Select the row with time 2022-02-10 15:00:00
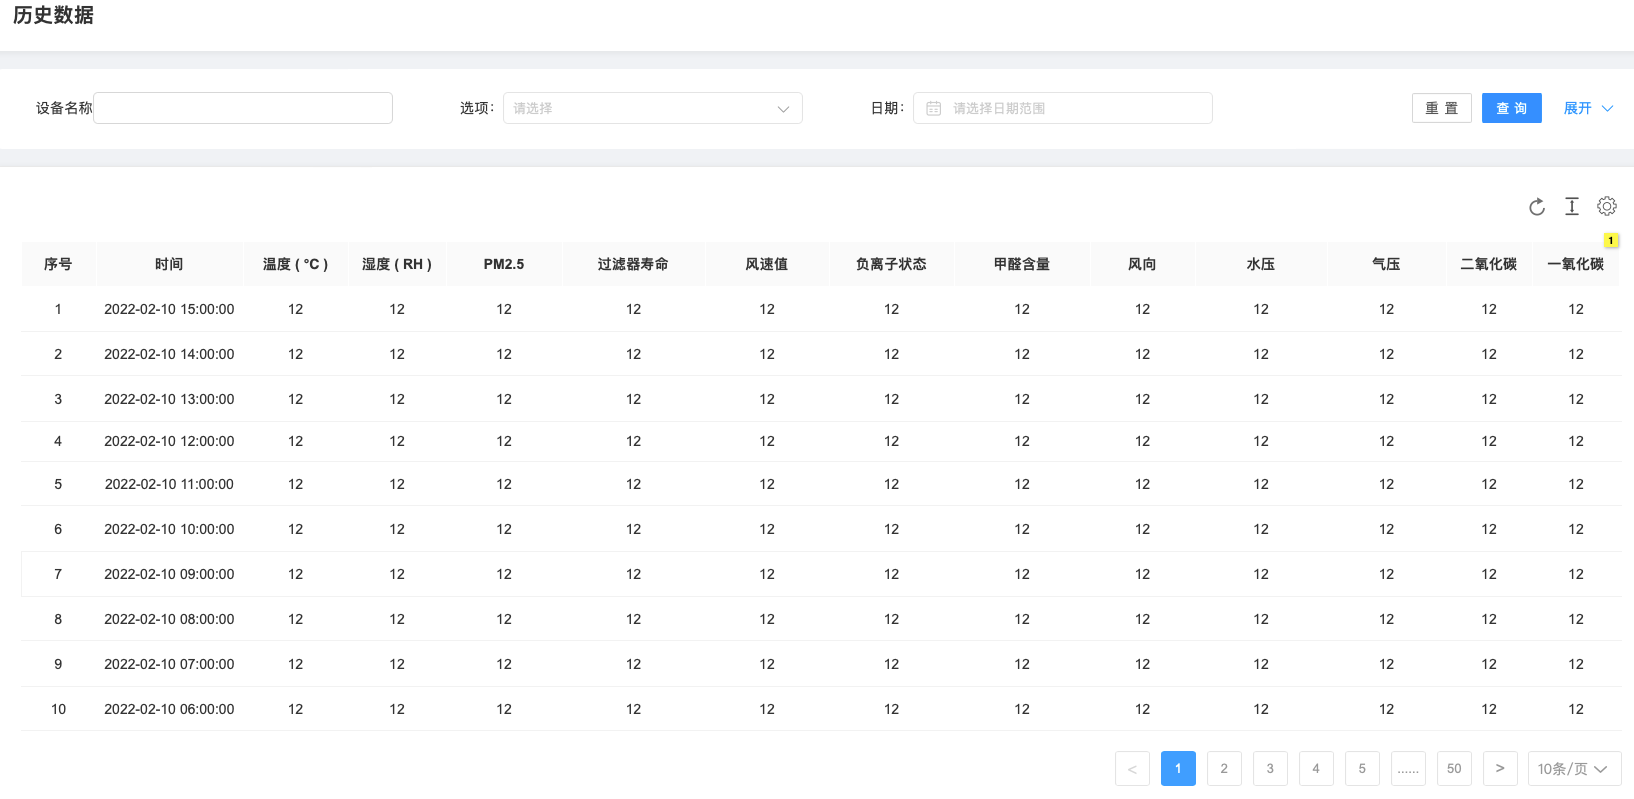Viewport: 1634px width, 799px height. click(821, 309)
